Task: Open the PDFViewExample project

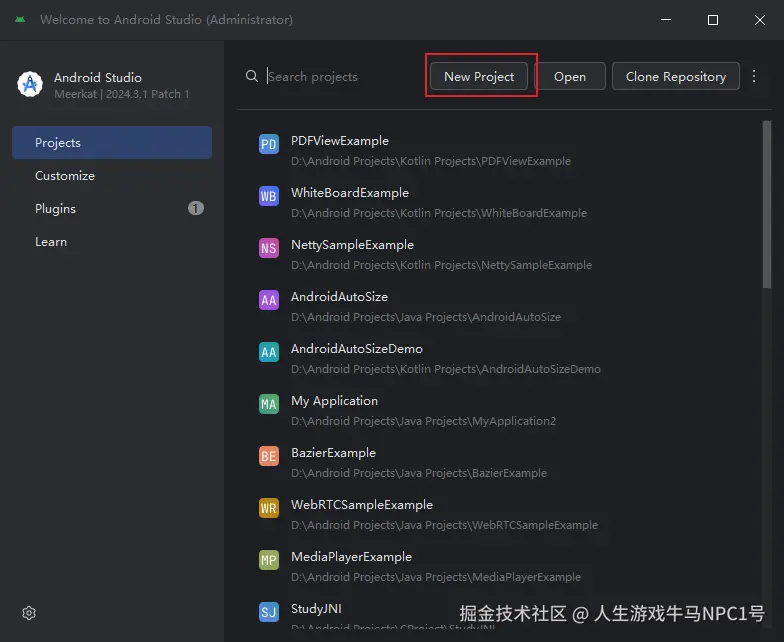Action: pos(340,141)
